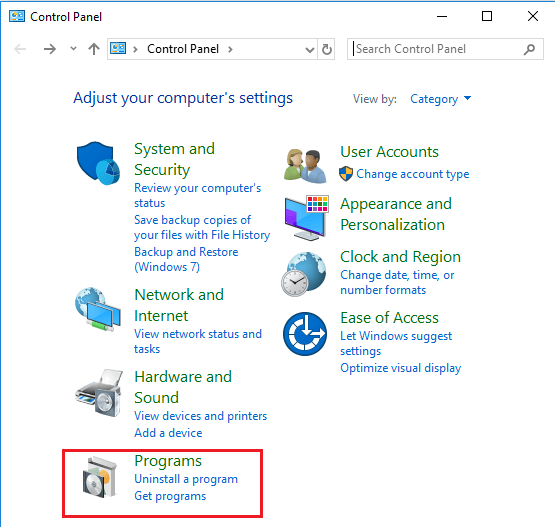Click the Appearance and Personalization monitor icon
Image resolution: width=556 pixels, height=527 pixels.
point(306,218)
